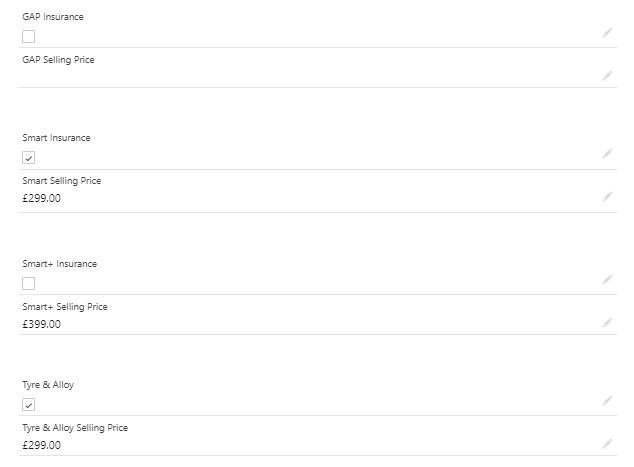
Task: Click the £399.00 Smart+ Selling Price value
Action: (x=41, y=324)
